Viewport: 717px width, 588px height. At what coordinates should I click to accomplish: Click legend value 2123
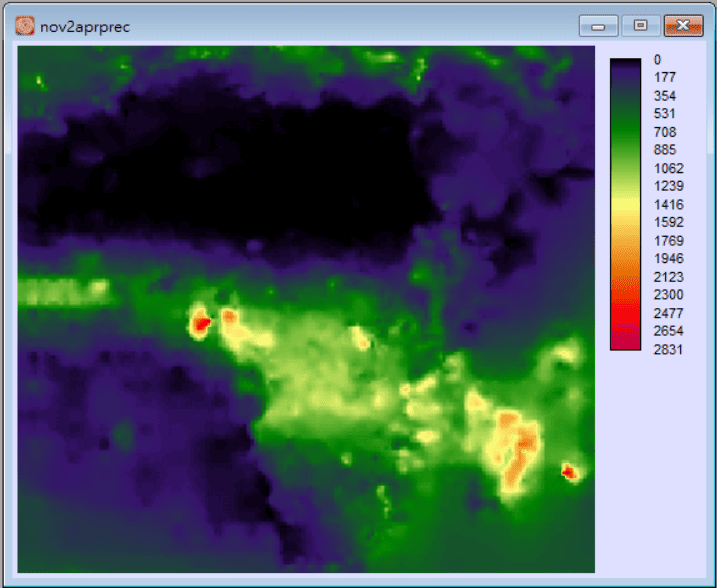point(669,277)
